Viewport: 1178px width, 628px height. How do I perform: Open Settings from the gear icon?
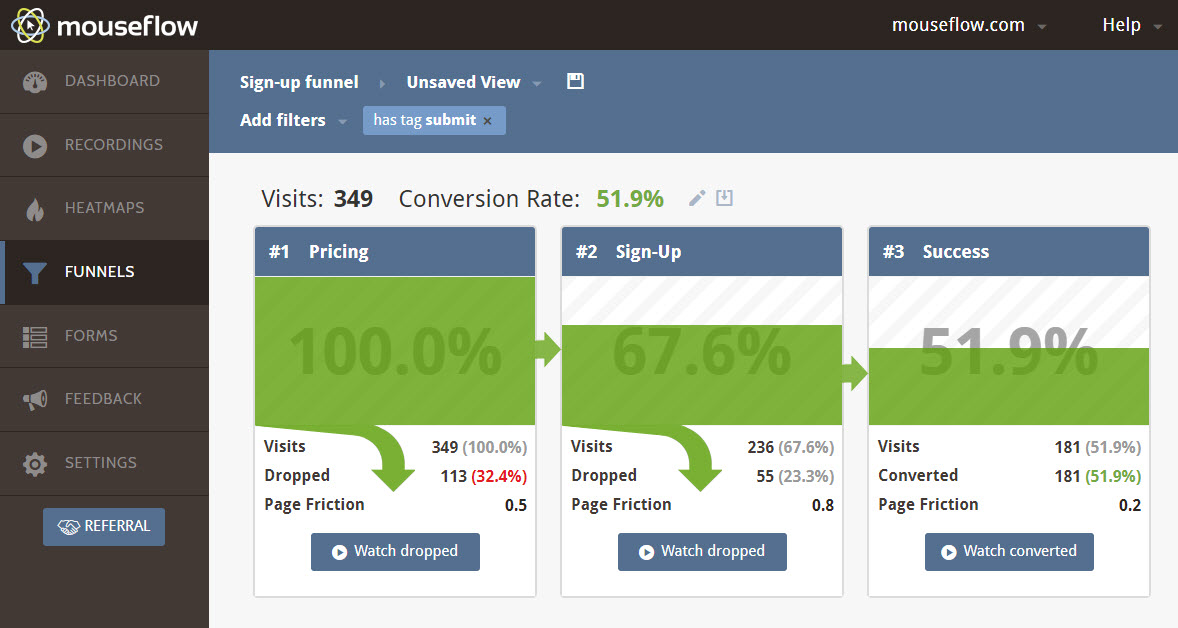pos(35,463)
